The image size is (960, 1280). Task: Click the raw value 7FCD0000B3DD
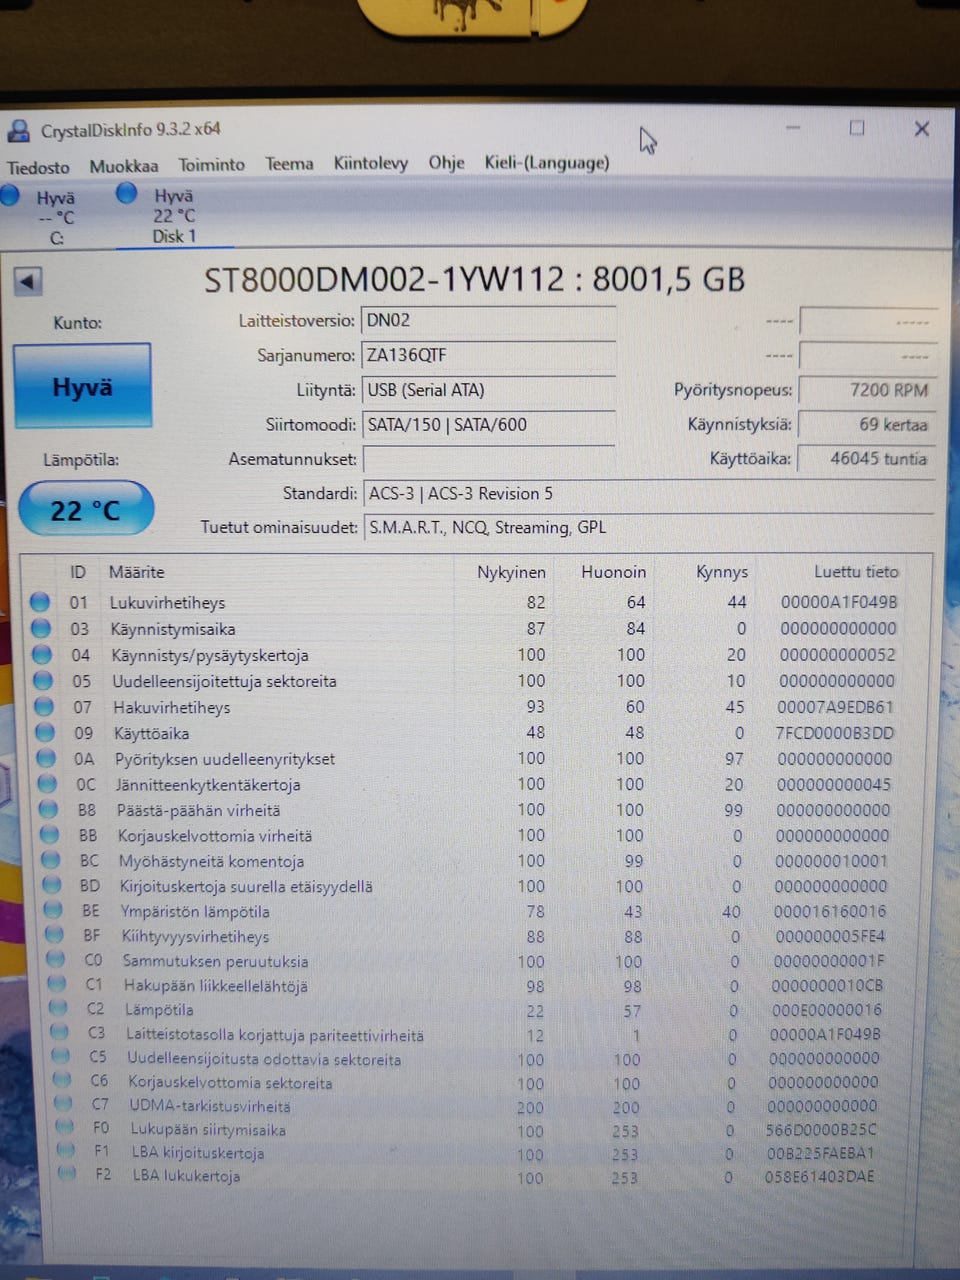(835, 732)
